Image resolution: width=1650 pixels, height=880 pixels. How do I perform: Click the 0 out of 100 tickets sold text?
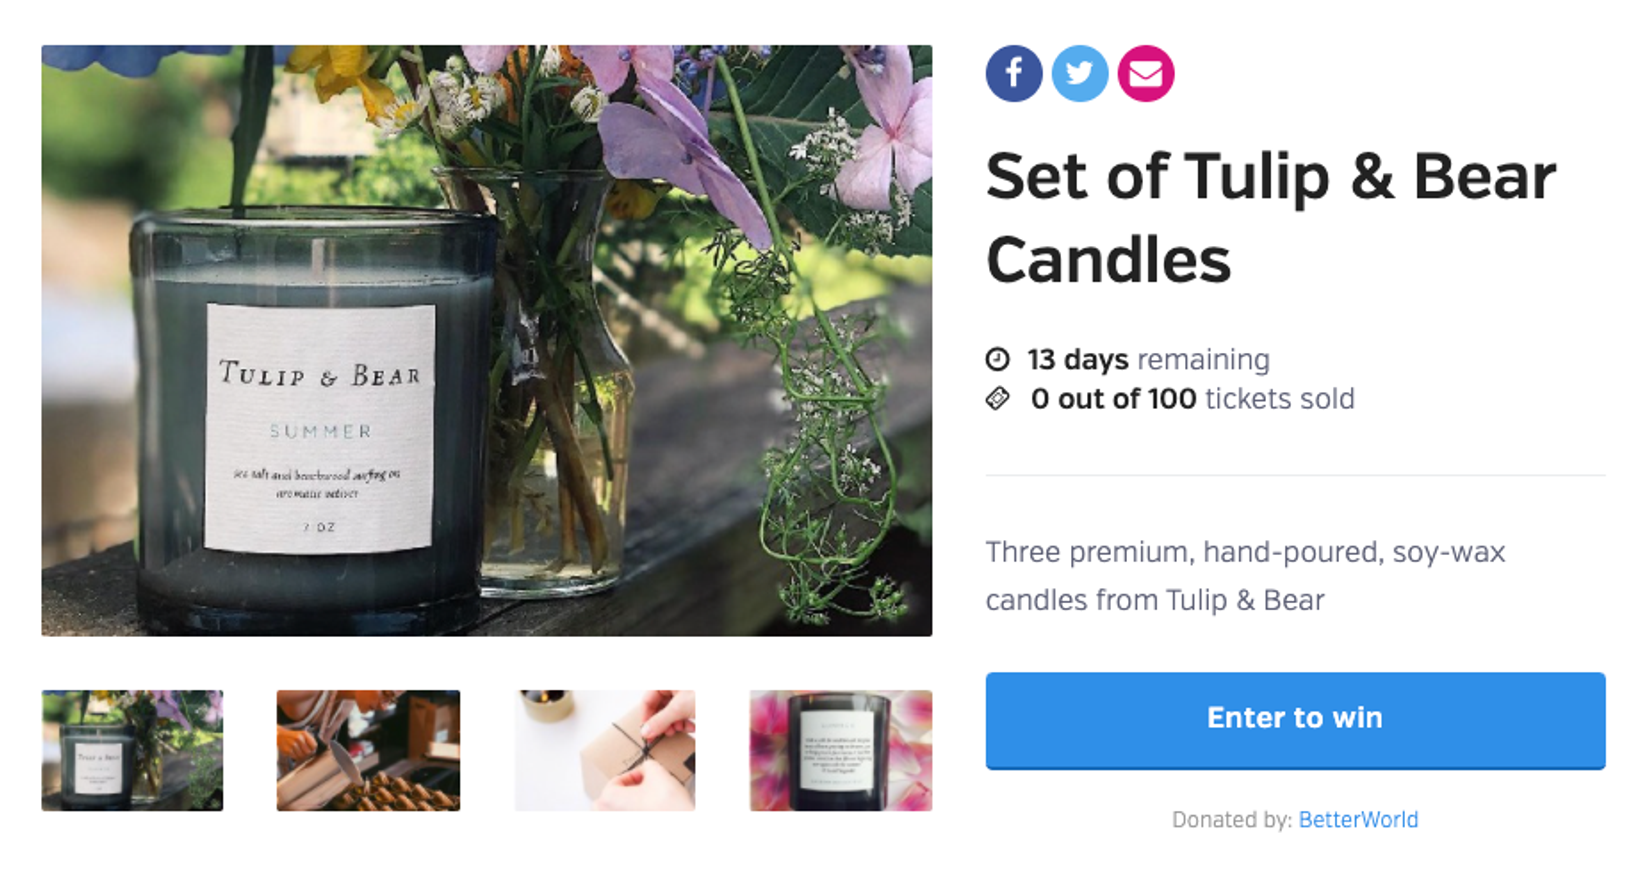click(x=1193, y=399)
